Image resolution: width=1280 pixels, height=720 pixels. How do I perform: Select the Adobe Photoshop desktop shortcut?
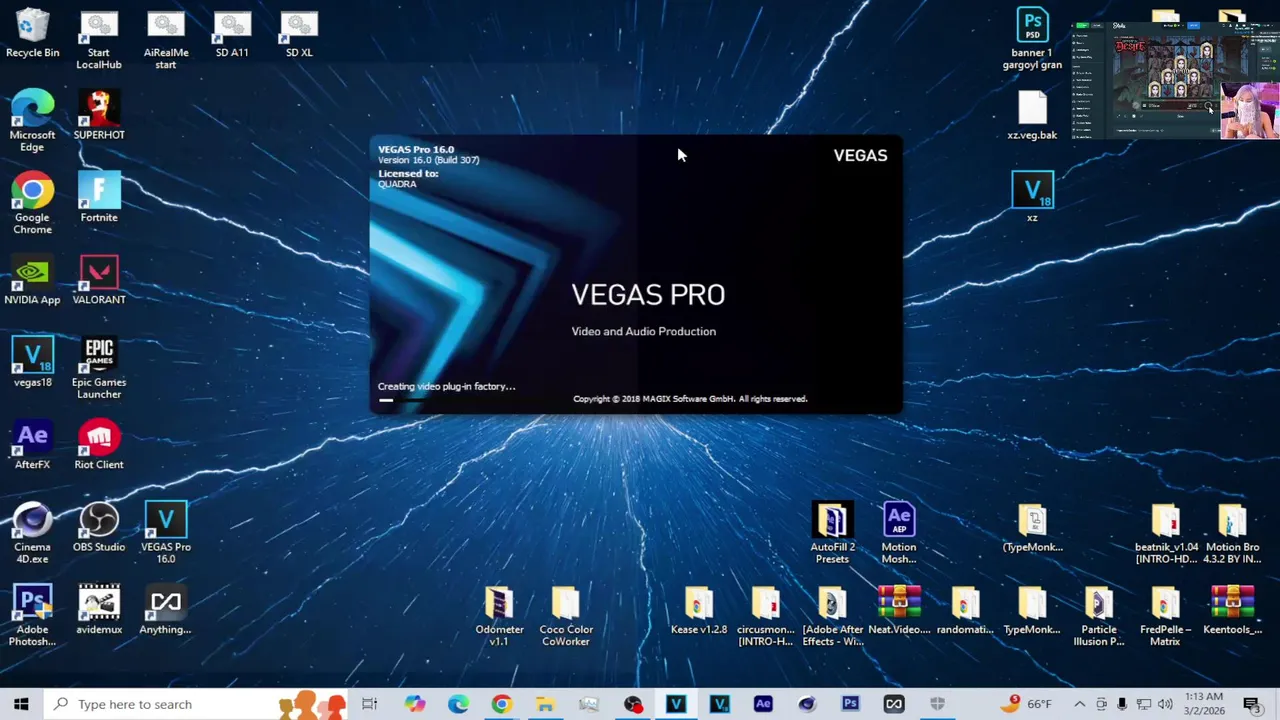click(x=32, y=615)
